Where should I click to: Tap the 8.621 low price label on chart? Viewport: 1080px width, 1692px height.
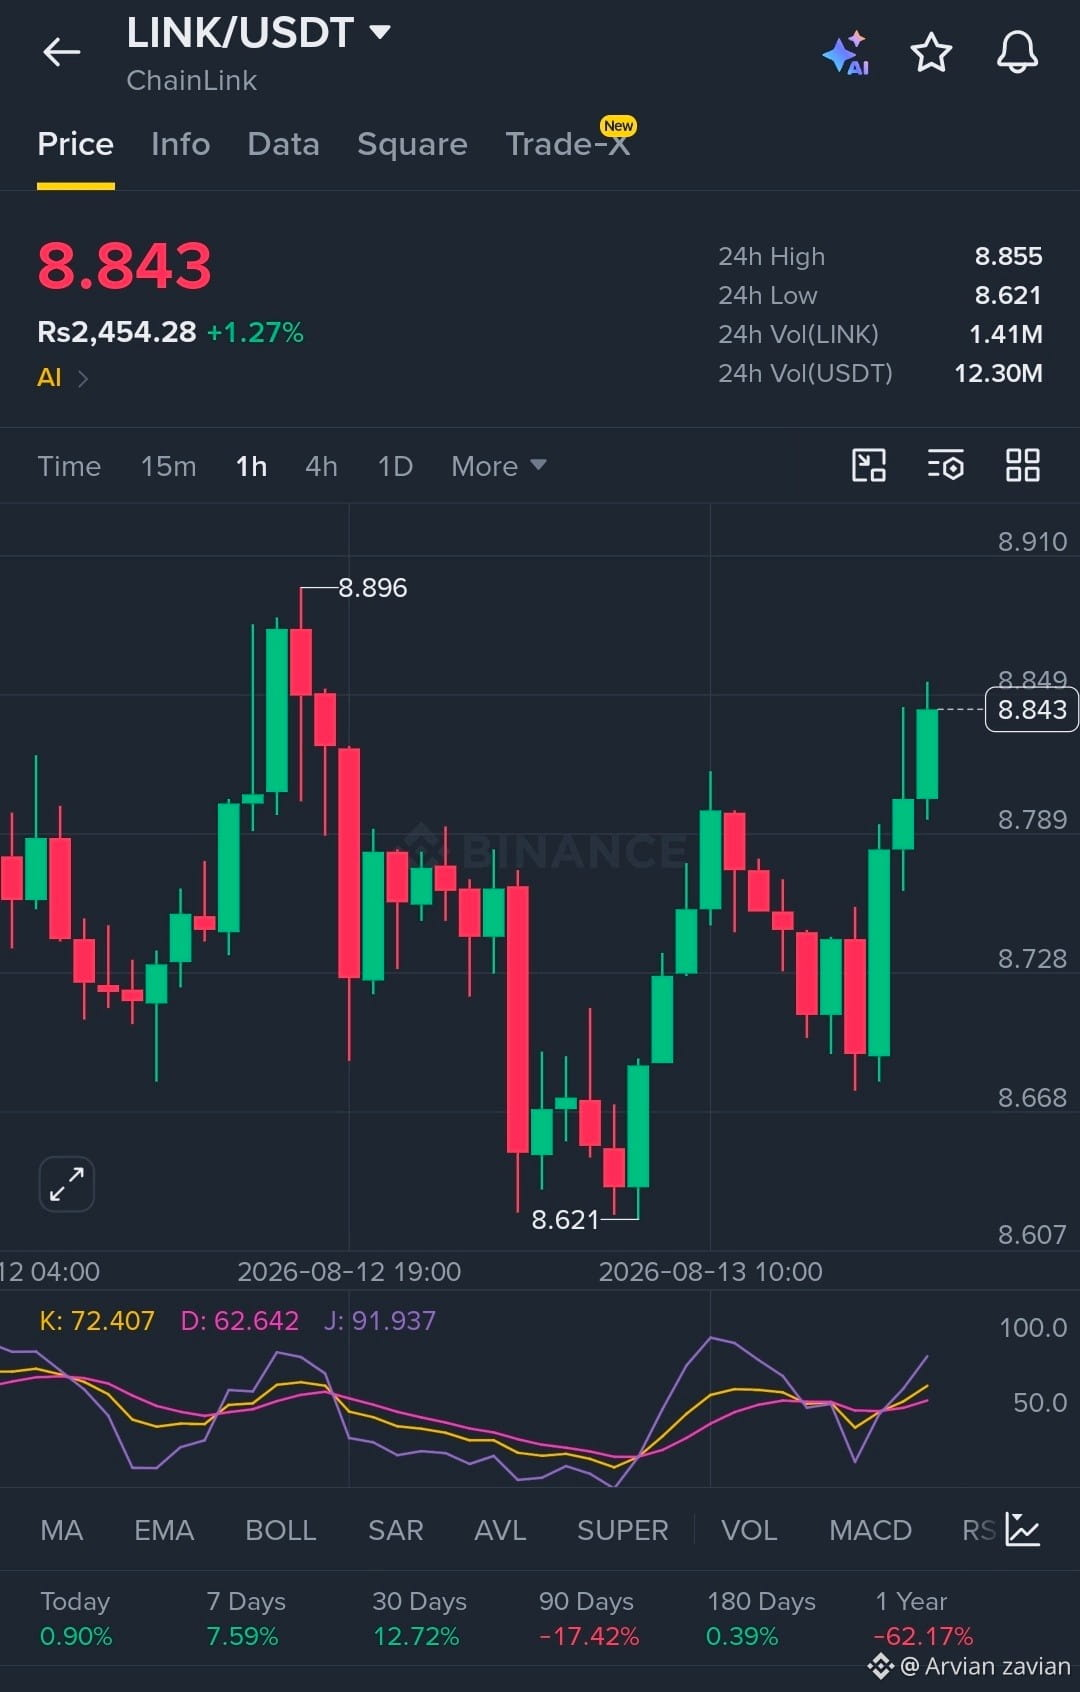coord(564,1220)
